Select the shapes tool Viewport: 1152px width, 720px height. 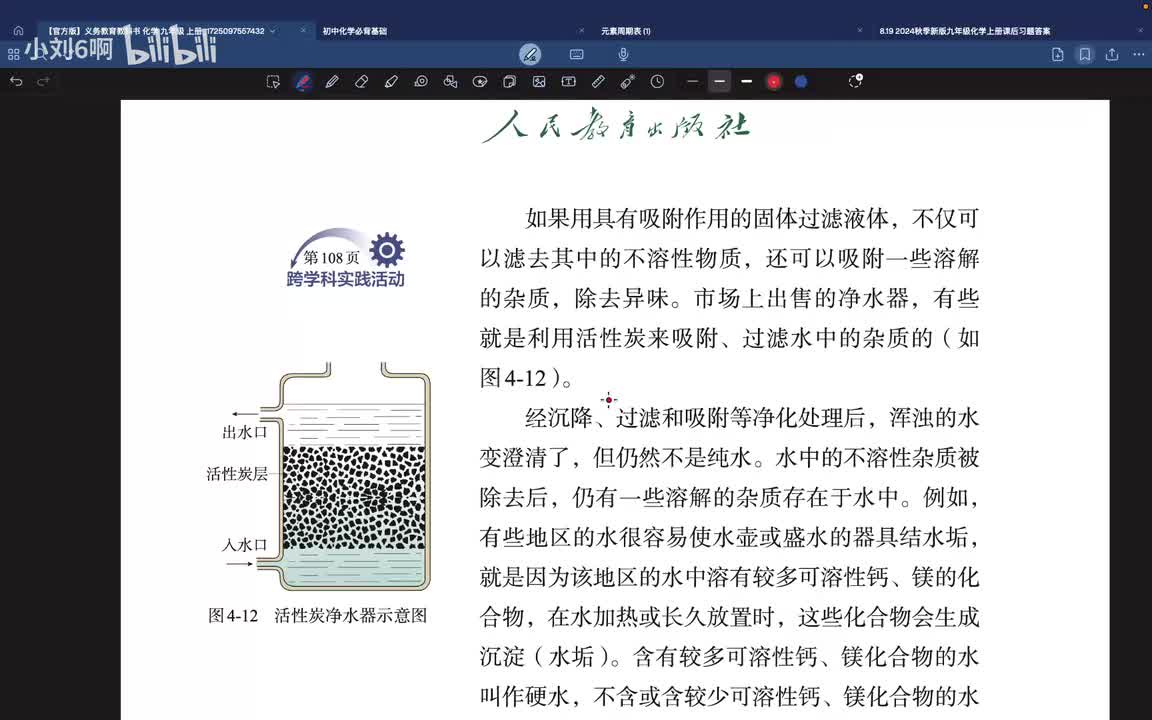[x=450, y=82]
